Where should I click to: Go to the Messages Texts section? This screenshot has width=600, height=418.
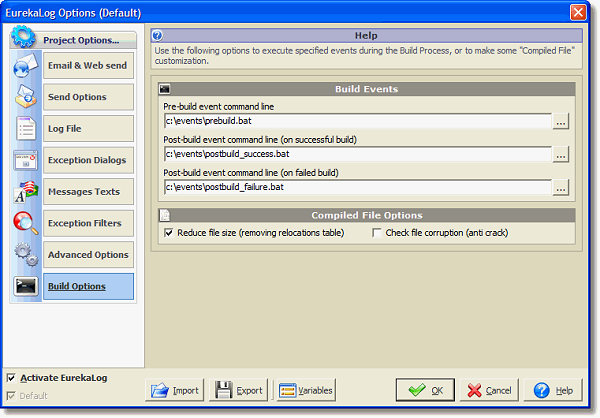pyautogui.click(x=88, y=191)
